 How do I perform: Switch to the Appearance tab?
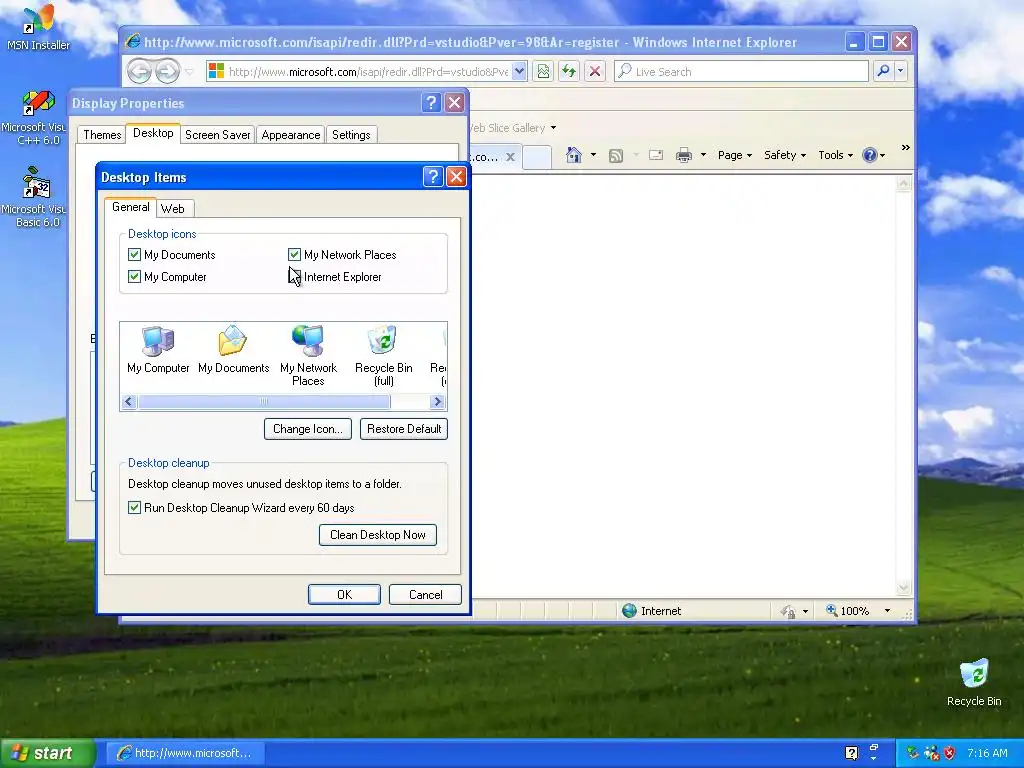pyautogui.click(x=291, y=135)
